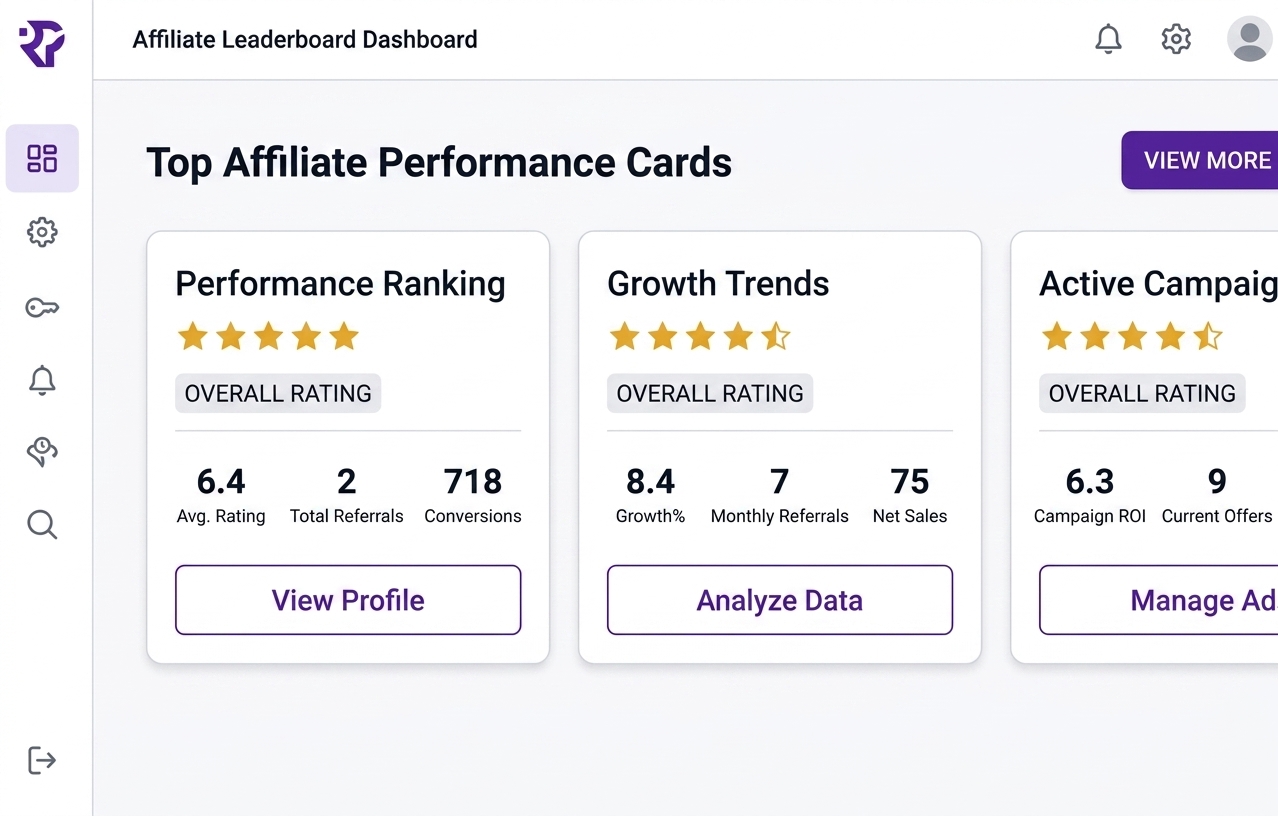Click the clock history sidebar icon
The width and height of the screenshot is (1278, 816).
coord(42,452)
